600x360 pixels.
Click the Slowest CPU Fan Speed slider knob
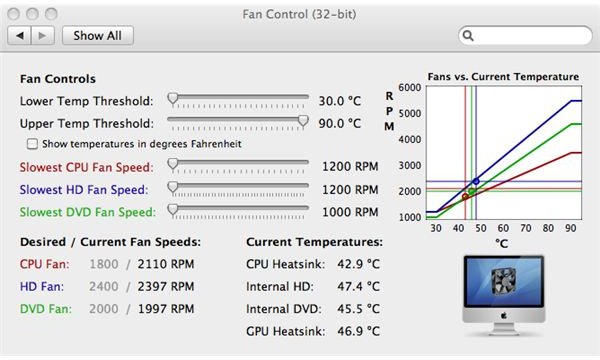tap(173, 164)
